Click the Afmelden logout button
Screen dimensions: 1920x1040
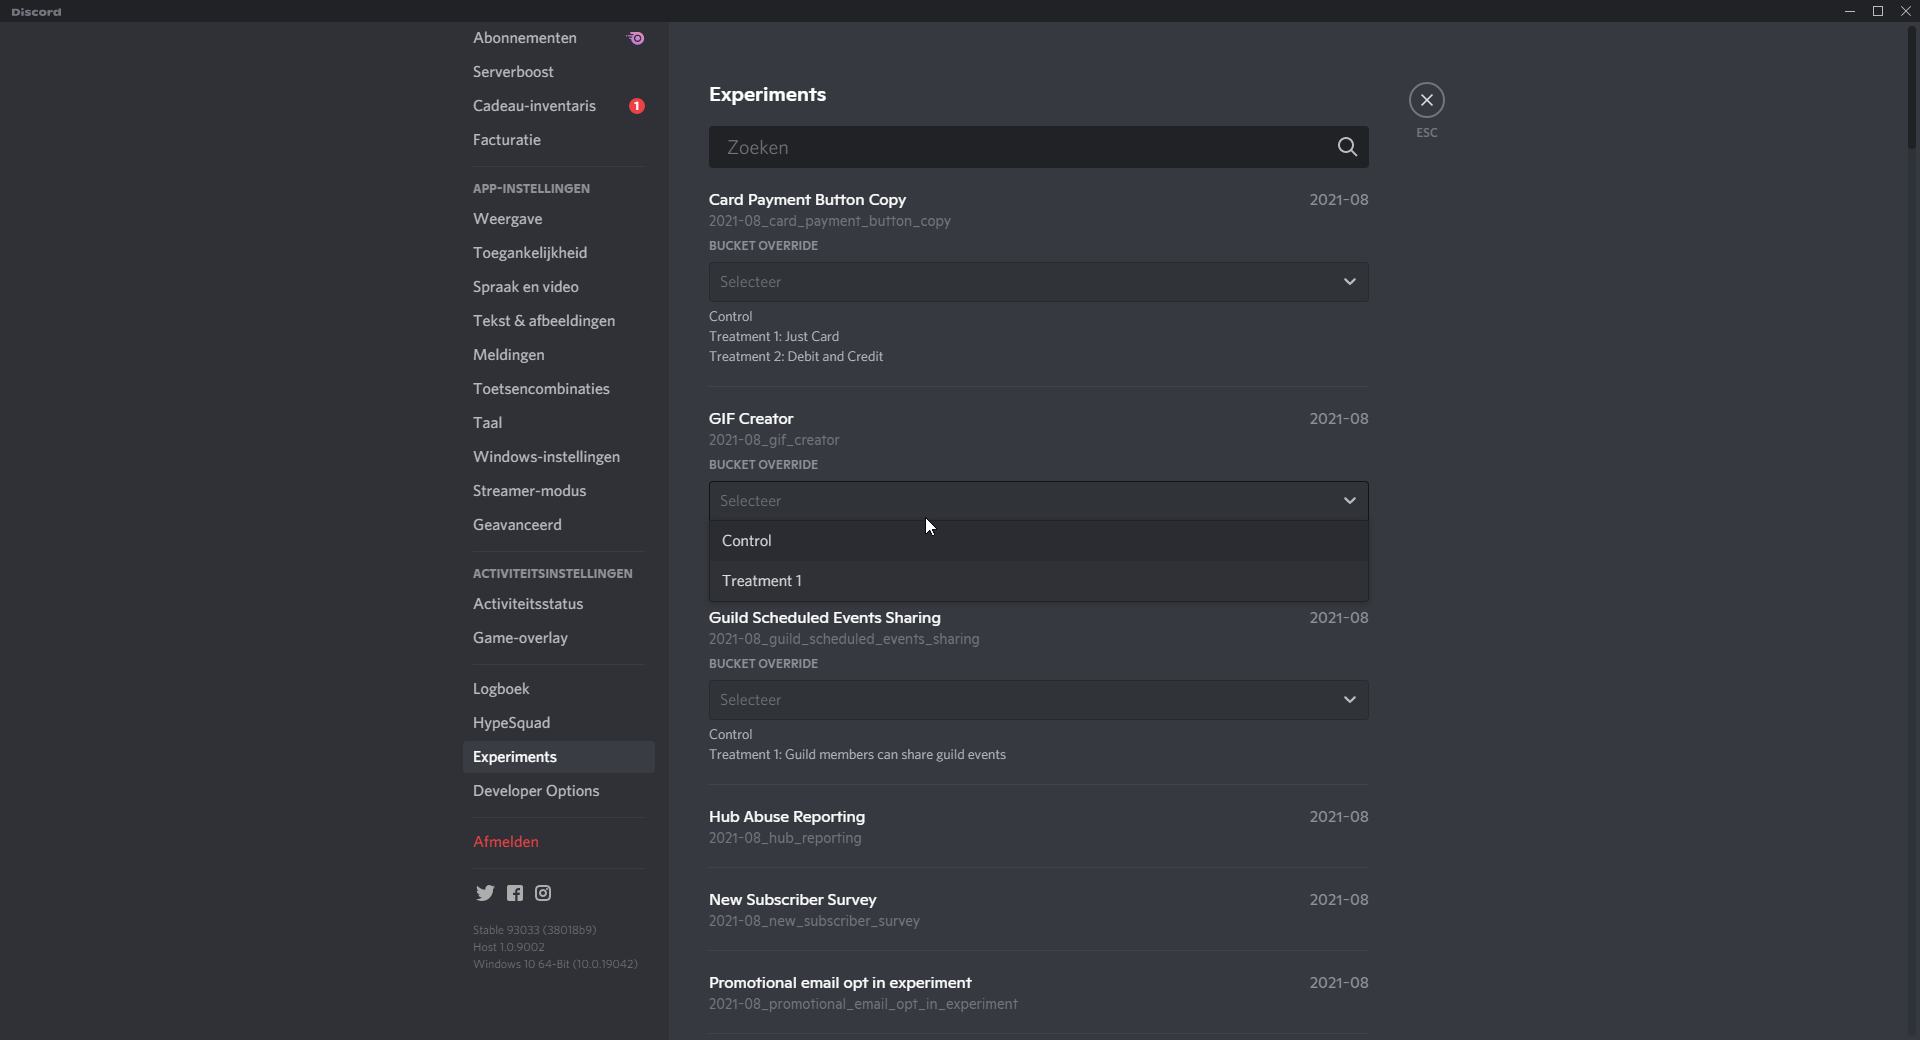pos(506,842)
